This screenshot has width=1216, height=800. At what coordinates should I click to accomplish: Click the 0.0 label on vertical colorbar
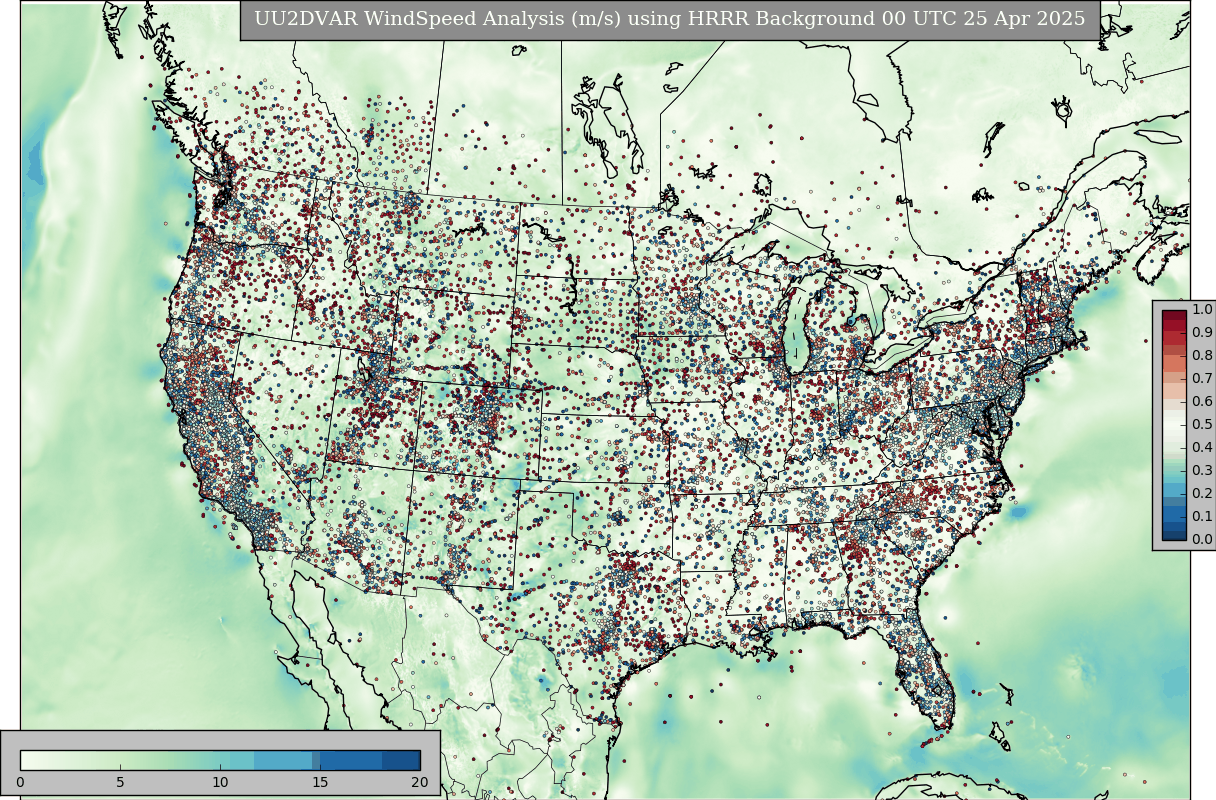1202,540
